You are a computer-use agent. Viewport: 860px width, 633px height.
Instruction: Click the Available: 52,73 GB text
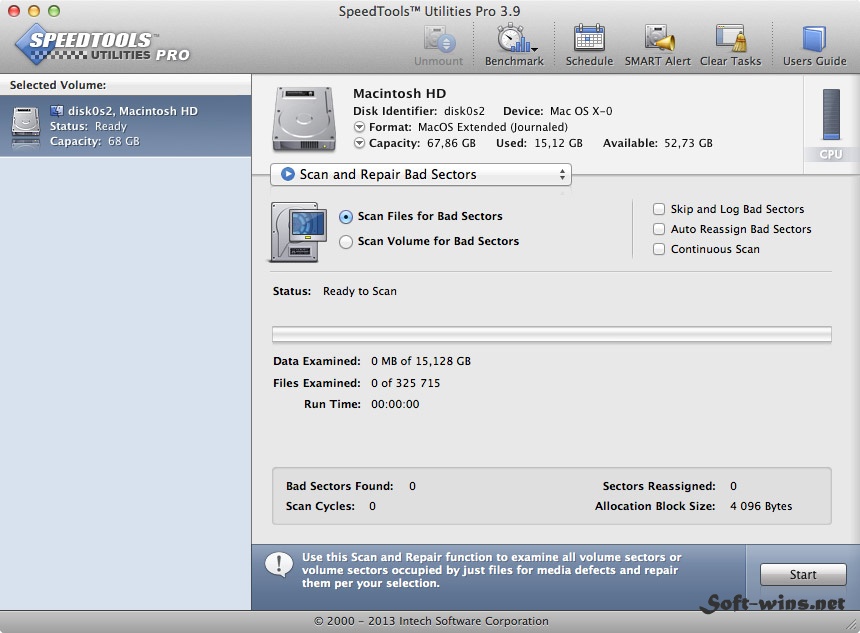pos(658,143)
